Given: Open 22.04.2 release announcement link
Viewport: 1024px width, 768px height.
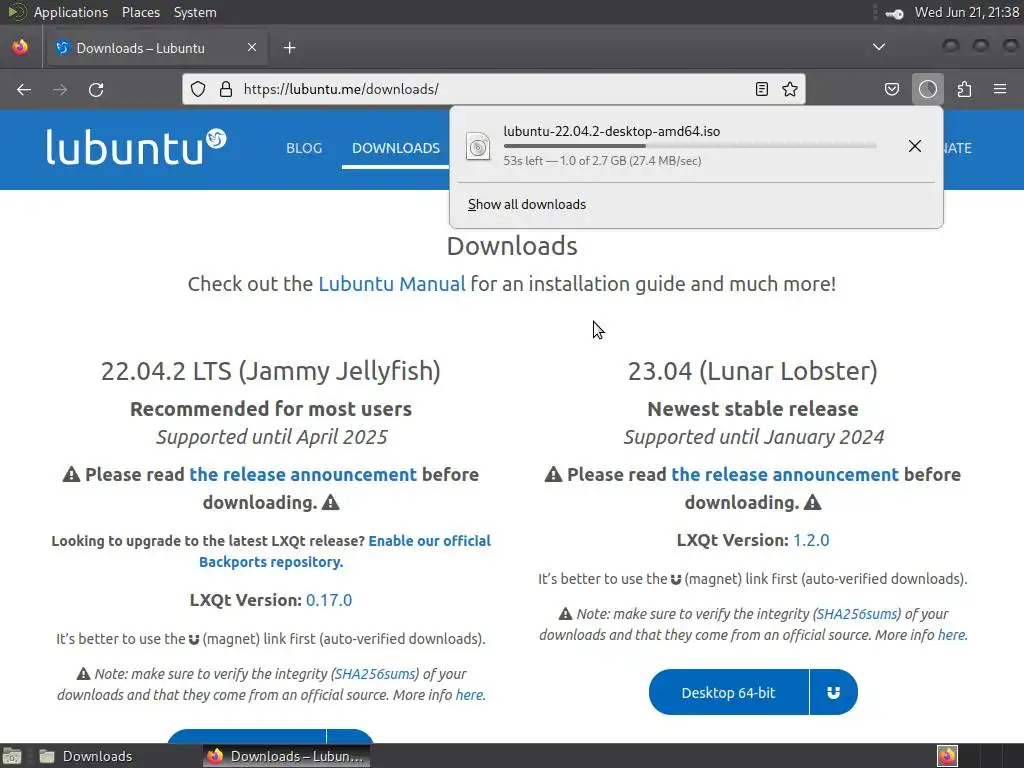Looking at the screenshot, I should point(303,475).
